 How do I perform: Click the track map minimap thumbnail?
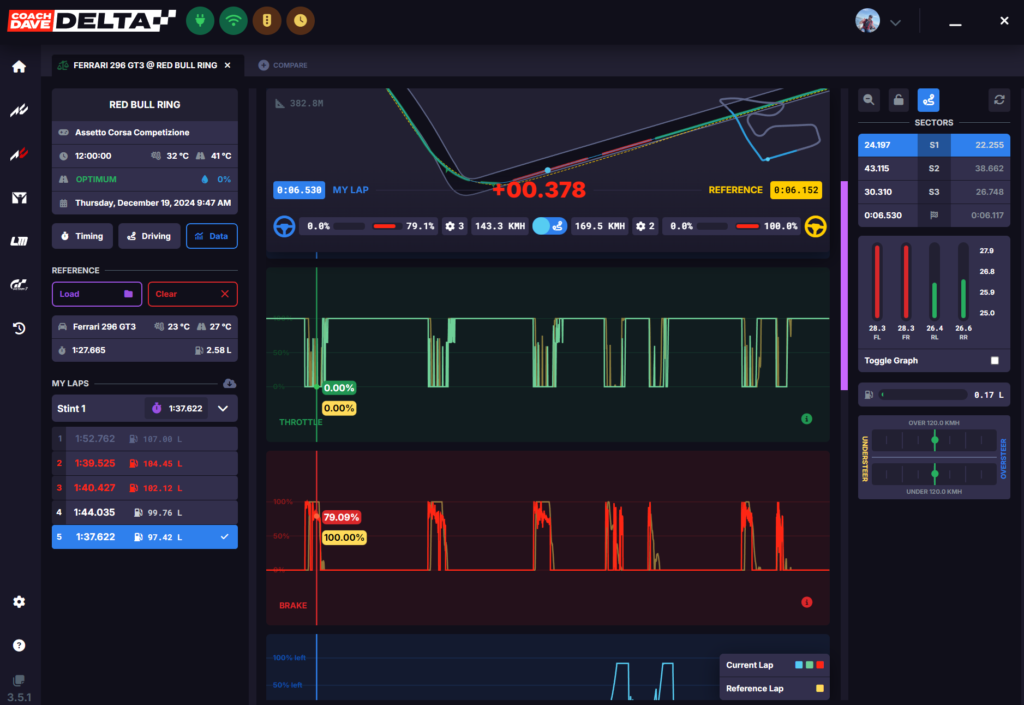[771, 129]
